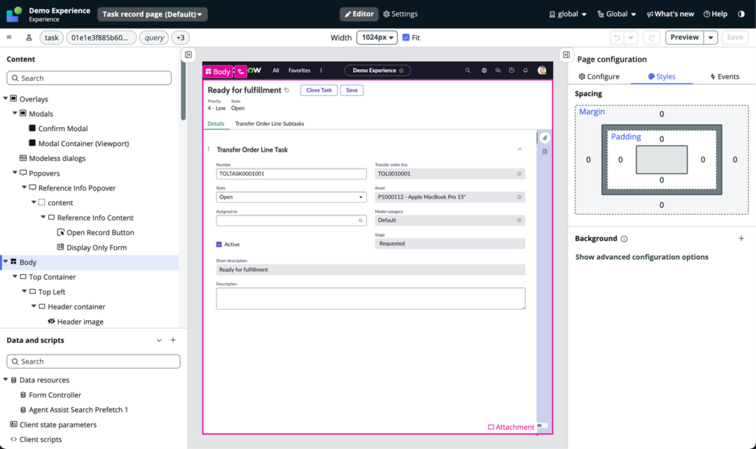Collapse the Overlays tree node
The width and height of the screenshot is (756, 449).
pos(5,98)
